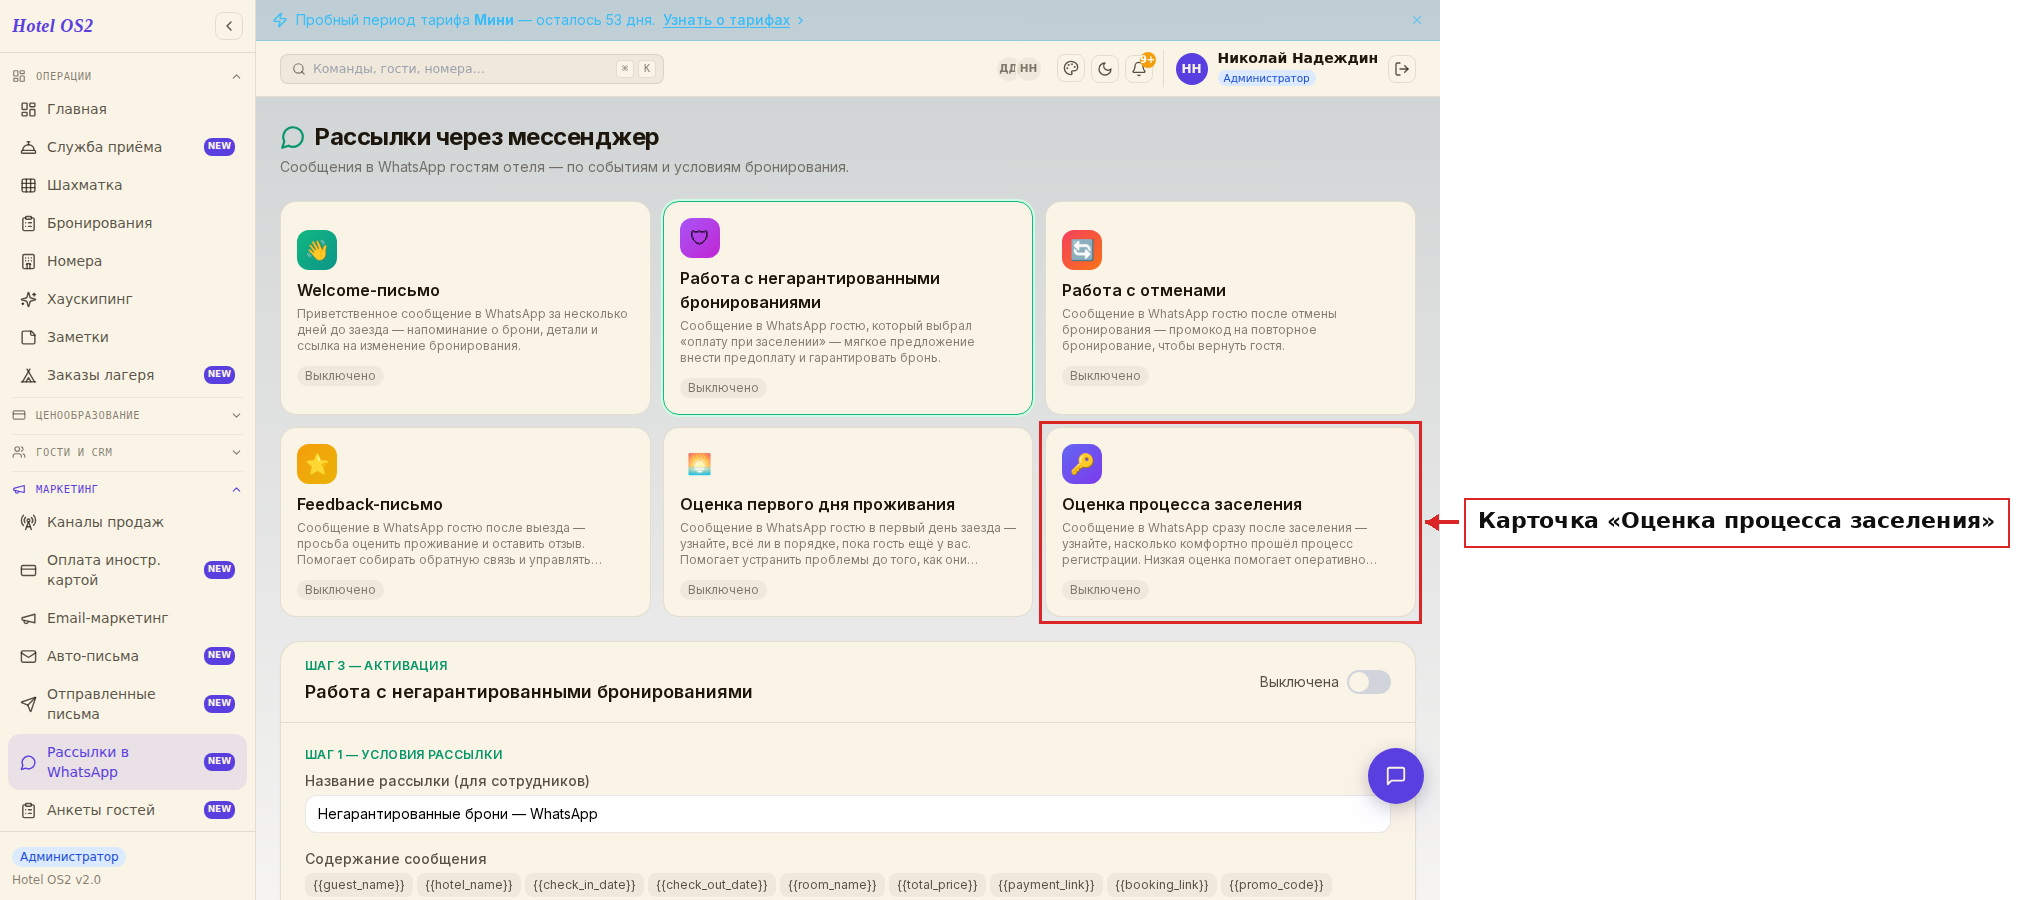Viewport: 2033px width, 900px height.
Task: Open Оценка первого дня проживания card
Action: click(848, 522)
